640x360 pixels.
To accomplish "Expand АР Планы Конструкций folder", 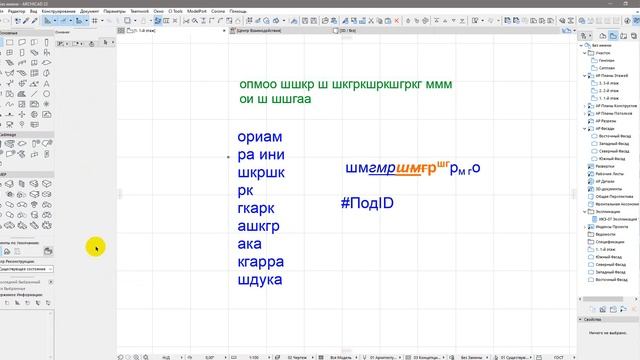I will pos(585,106).
